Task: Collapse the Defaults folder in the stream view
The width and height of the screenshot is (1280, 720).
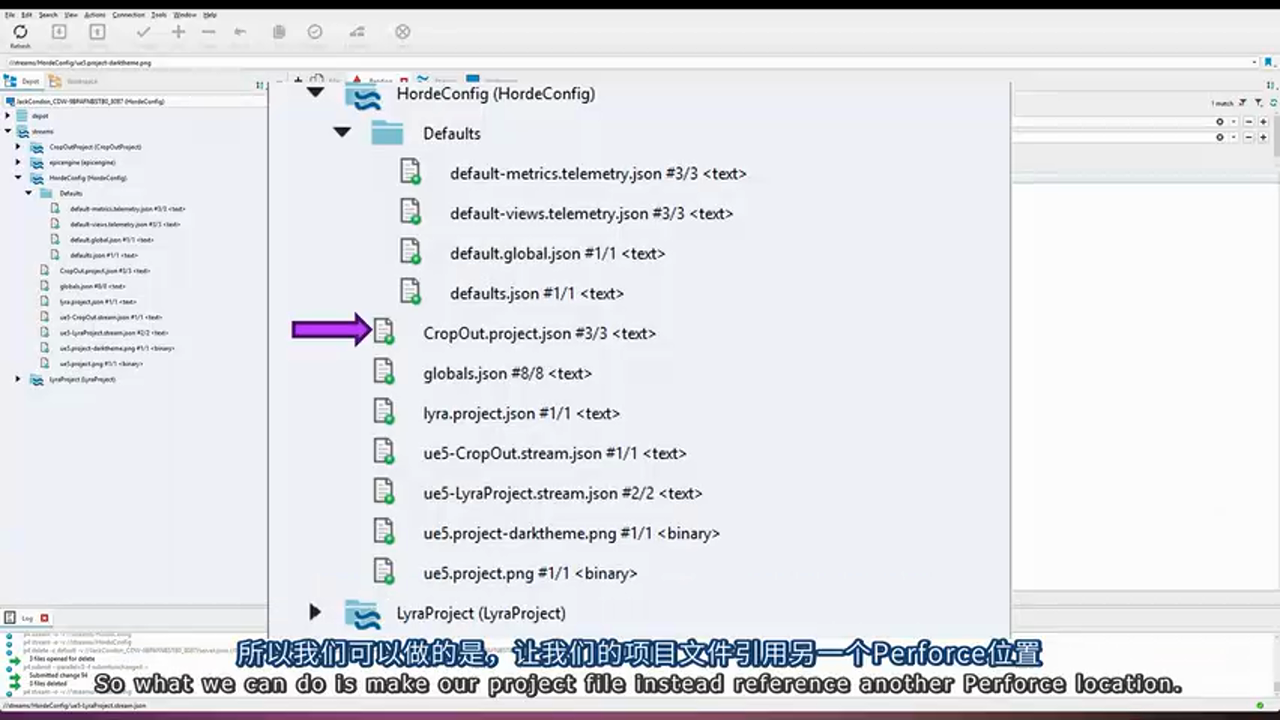Action: pos(342,132)
